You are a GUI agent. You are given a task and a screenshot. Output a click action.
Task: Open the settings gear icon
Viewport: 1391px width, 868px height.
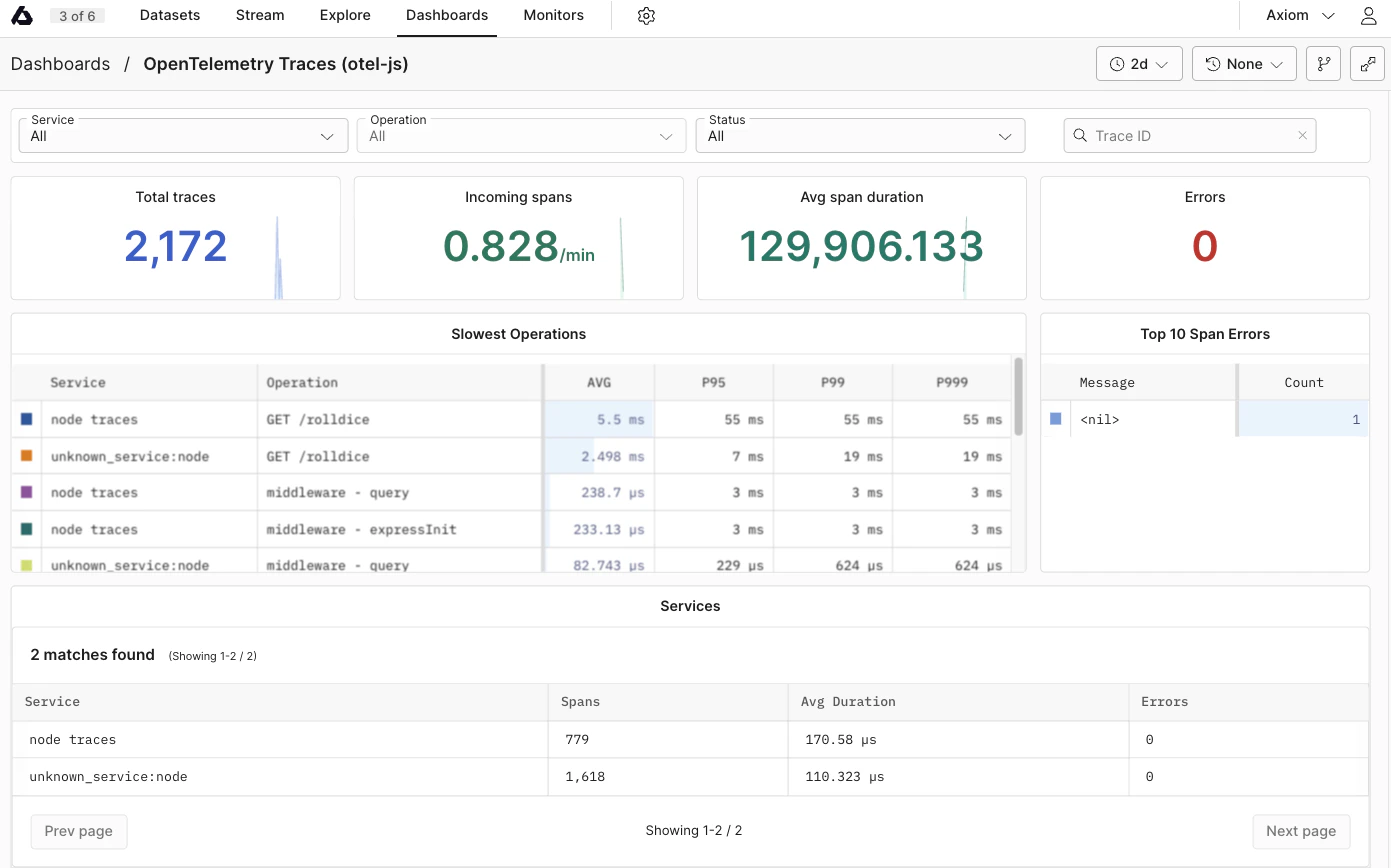click(646, 16)
